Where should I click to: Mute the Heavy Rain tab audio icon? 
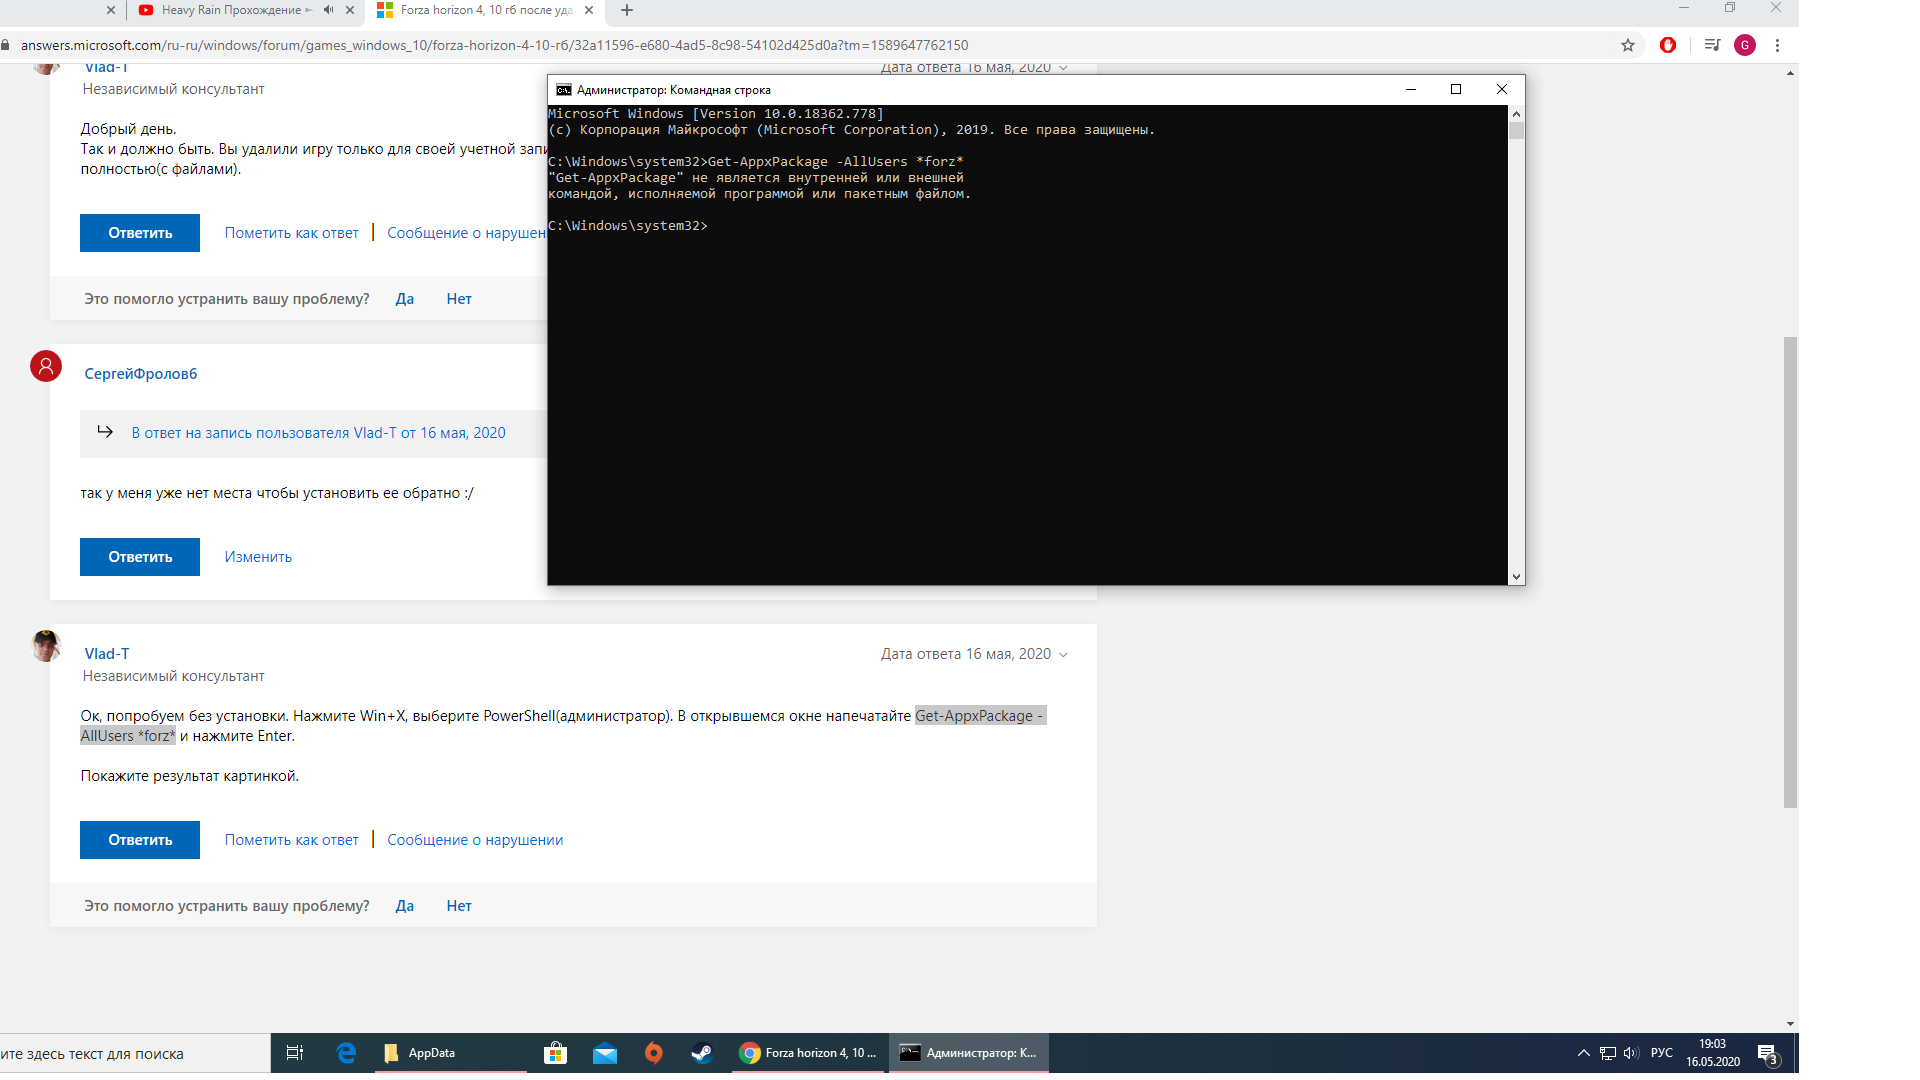(x=328, y=10)
